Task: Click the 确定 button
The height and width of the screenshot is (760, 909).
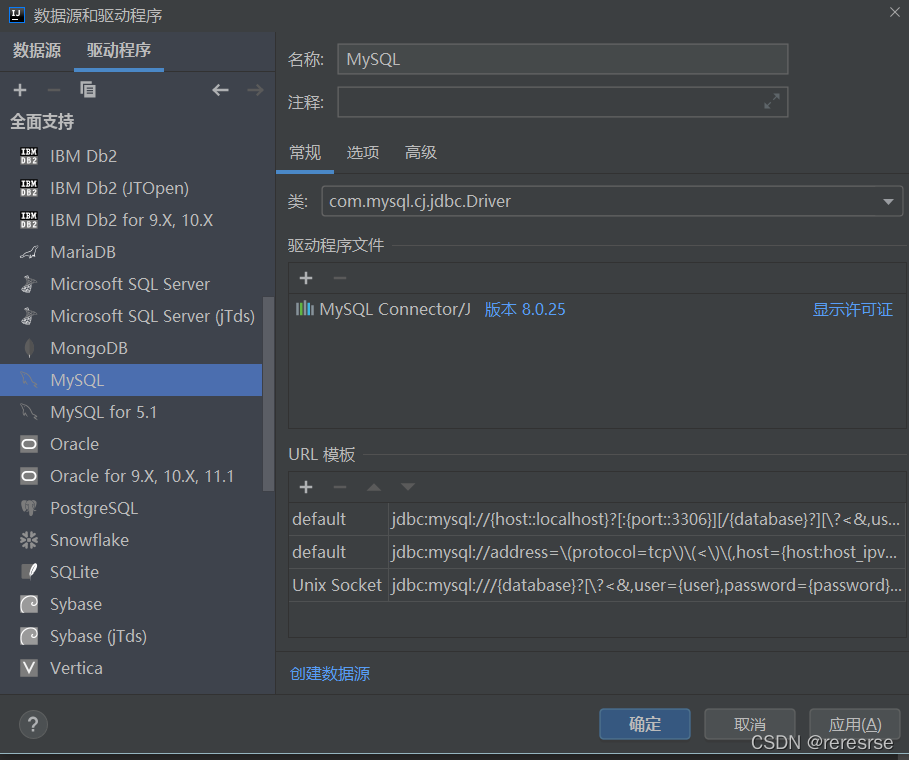Action: 645,723
